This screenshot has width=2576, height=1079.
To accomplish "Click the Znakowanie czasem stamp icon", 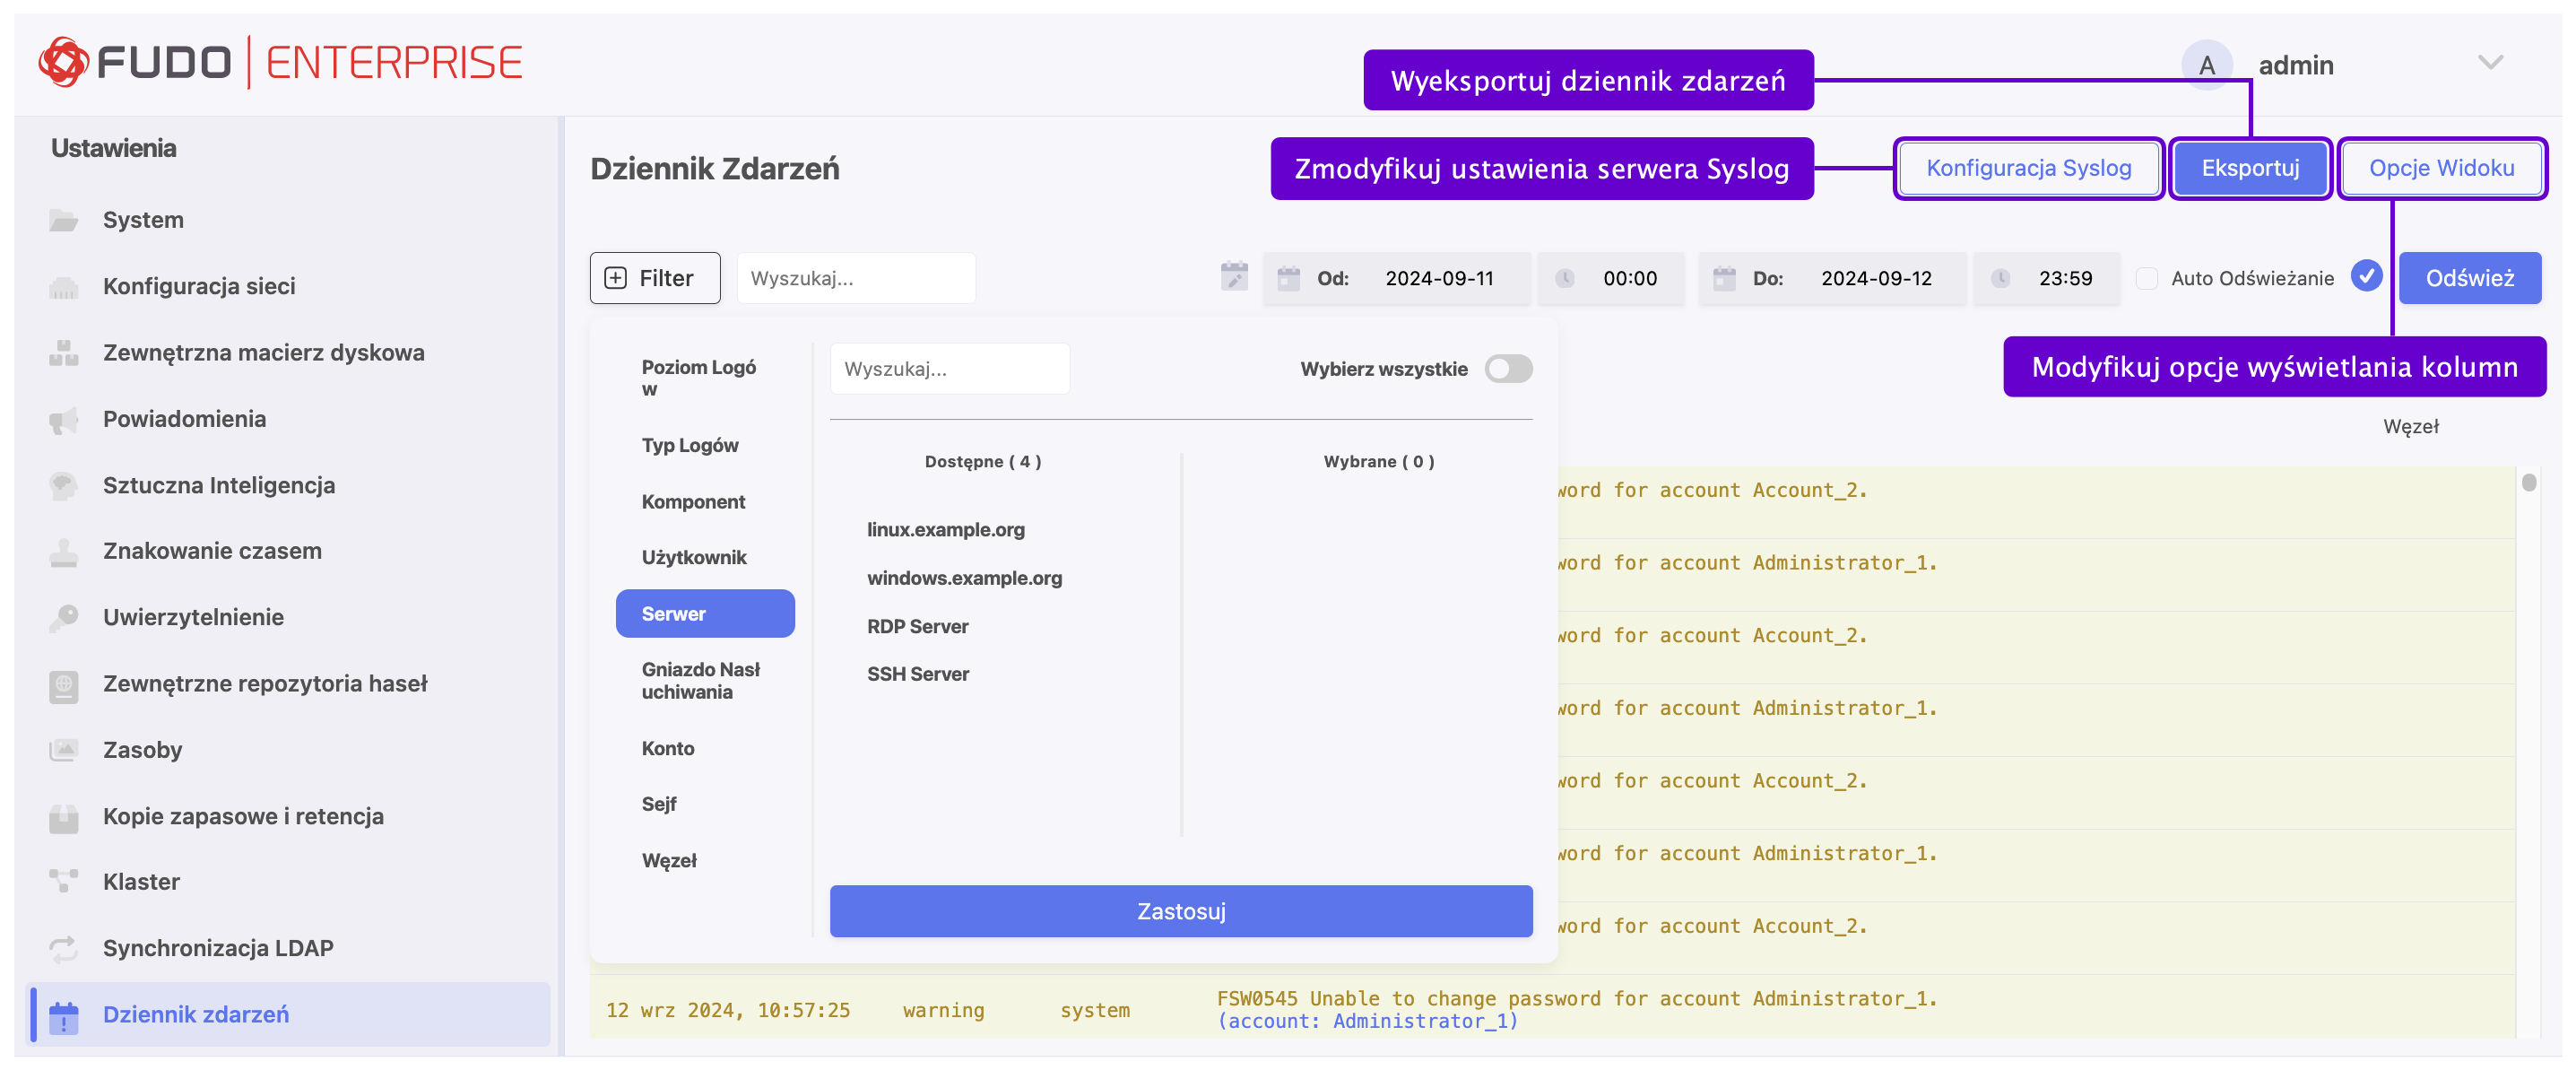I will coord(64,552).
